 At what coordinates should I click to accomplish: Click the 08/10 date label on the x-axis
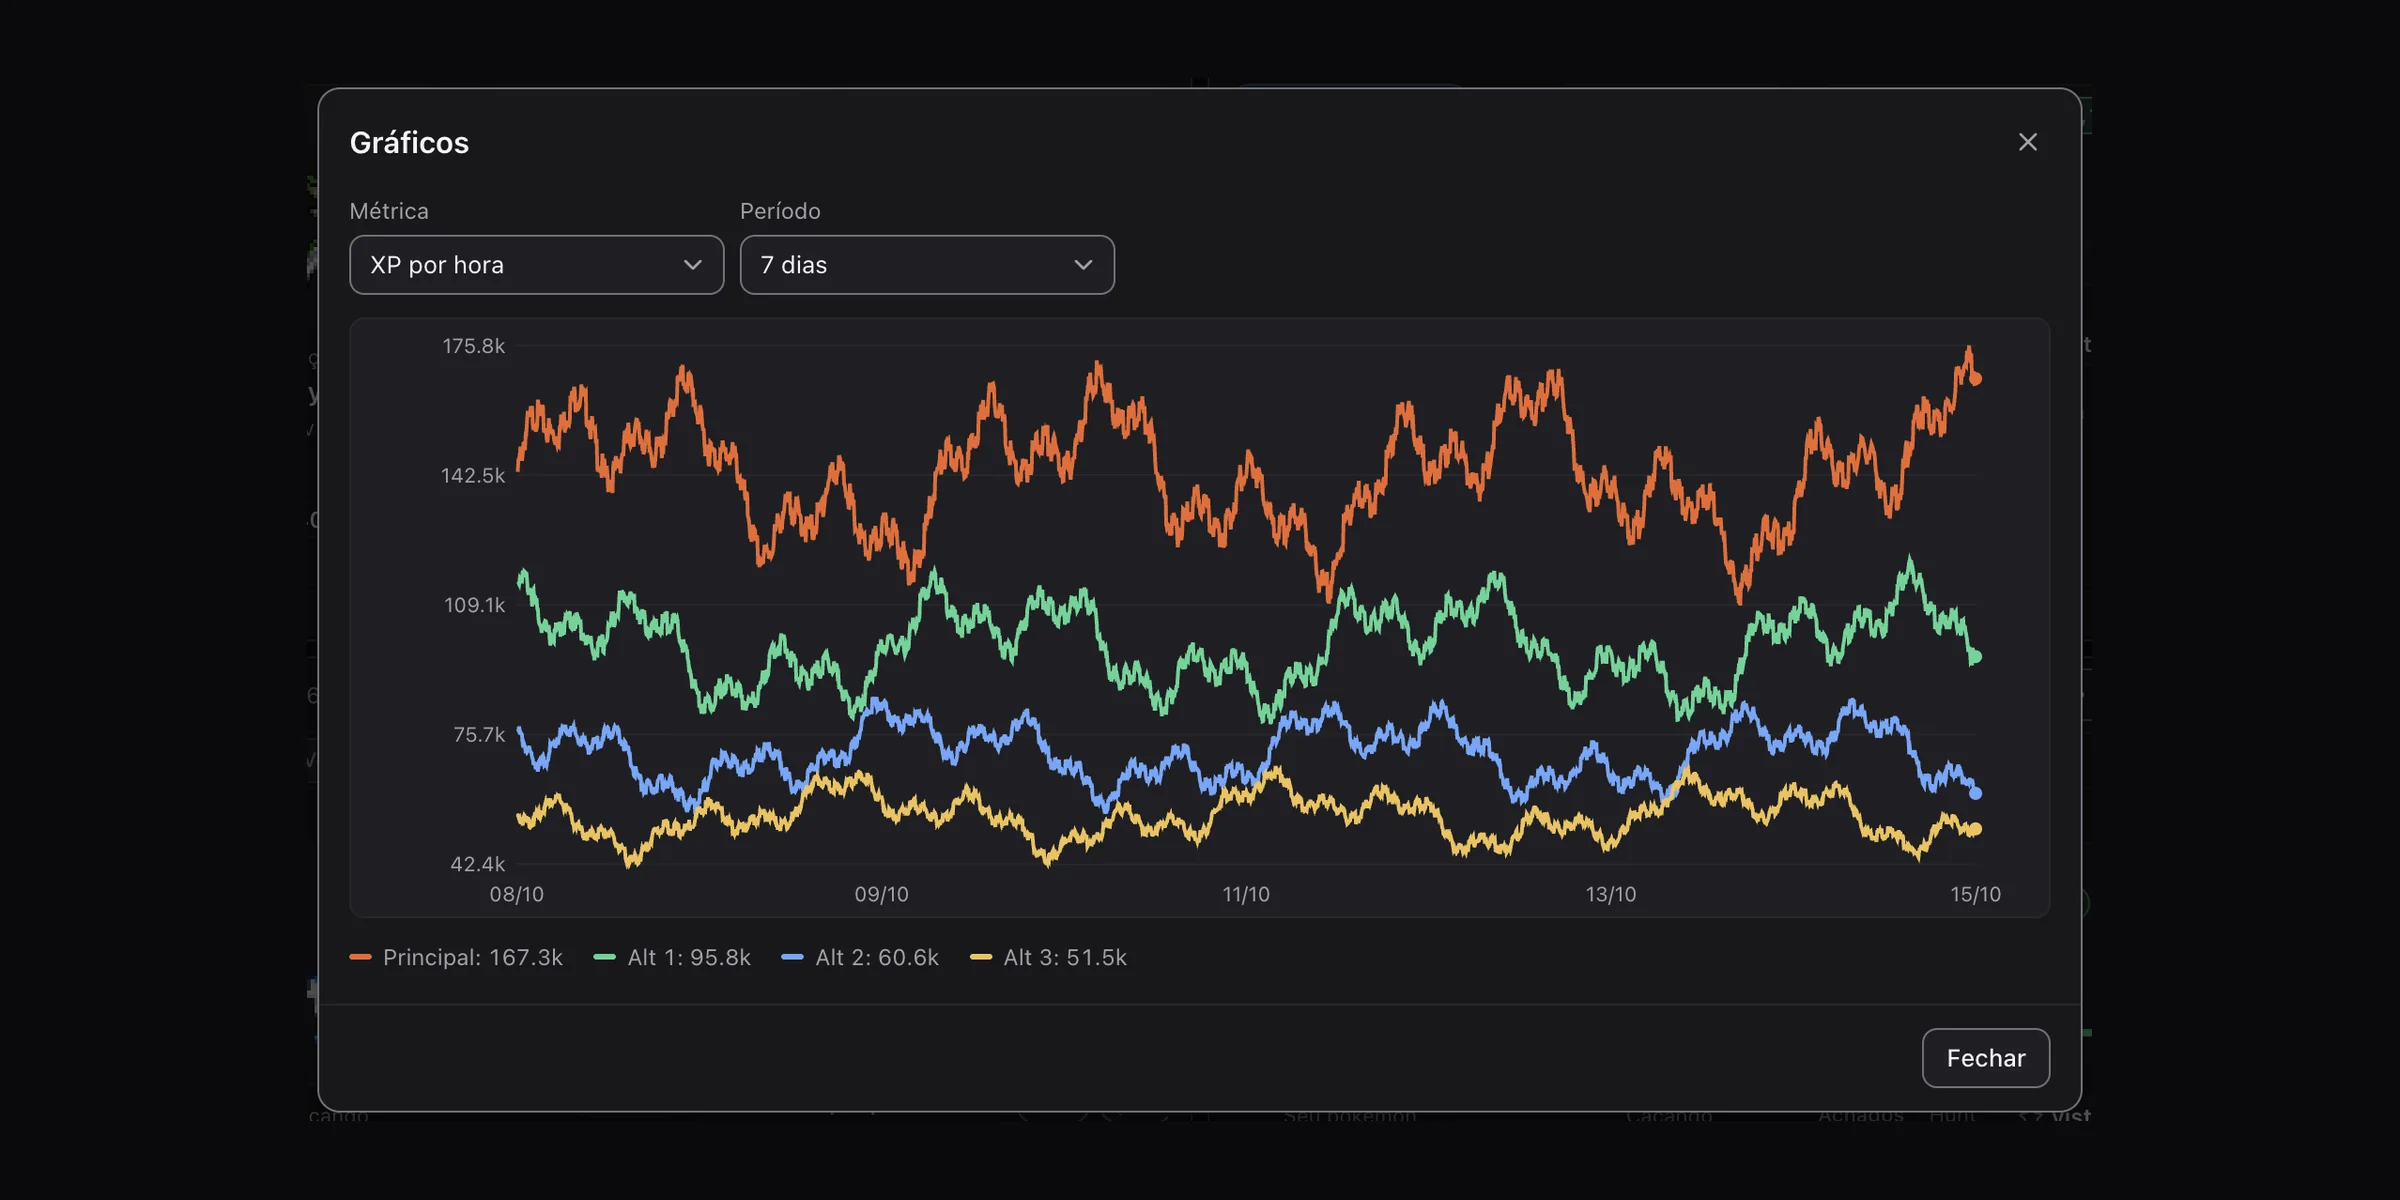click(x=517, y=894)
